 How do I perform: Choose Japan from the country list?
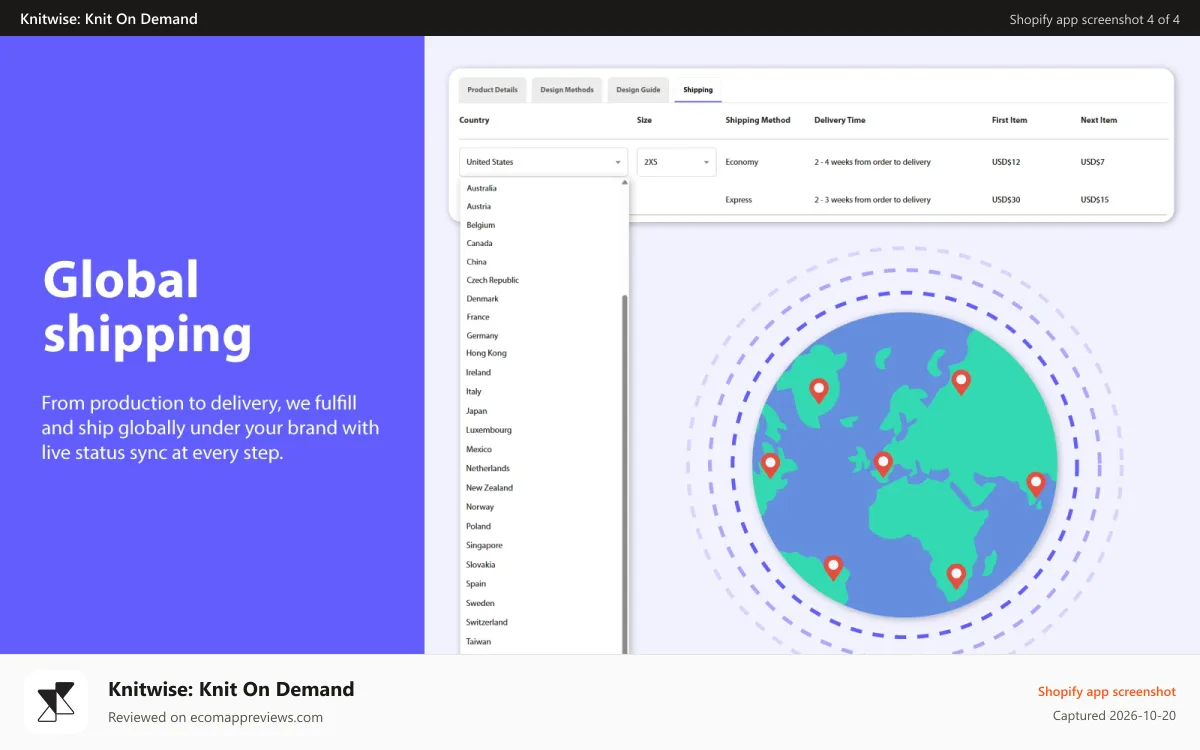click(476, 411)
